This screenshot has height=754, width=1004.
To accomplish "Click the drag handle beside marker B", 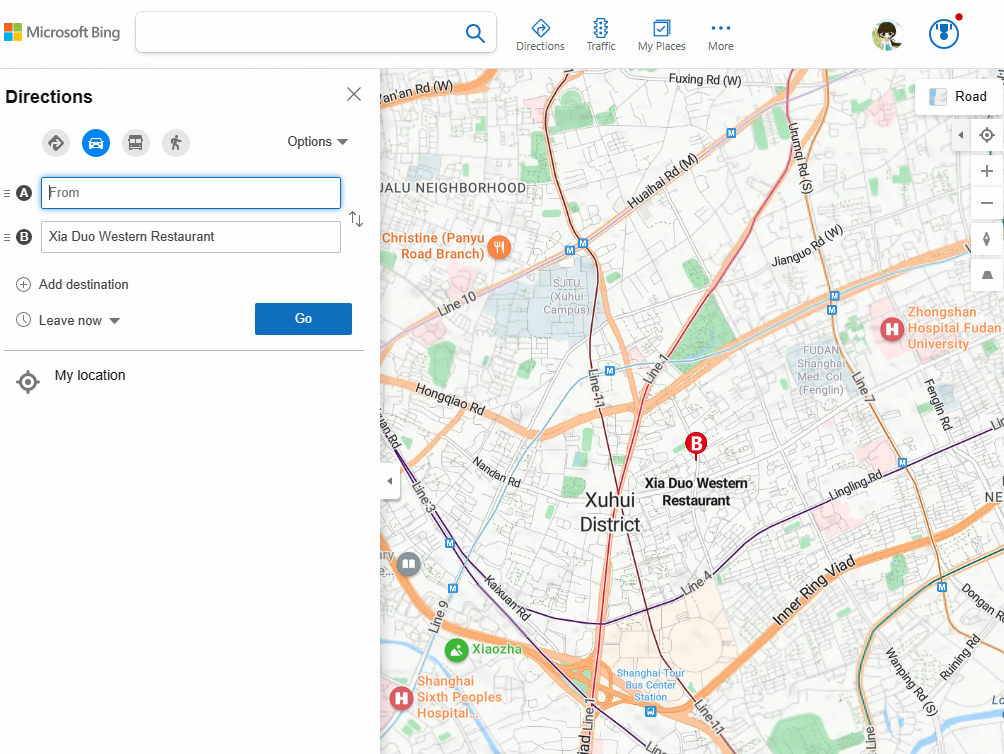I will [x=7, y=237].
